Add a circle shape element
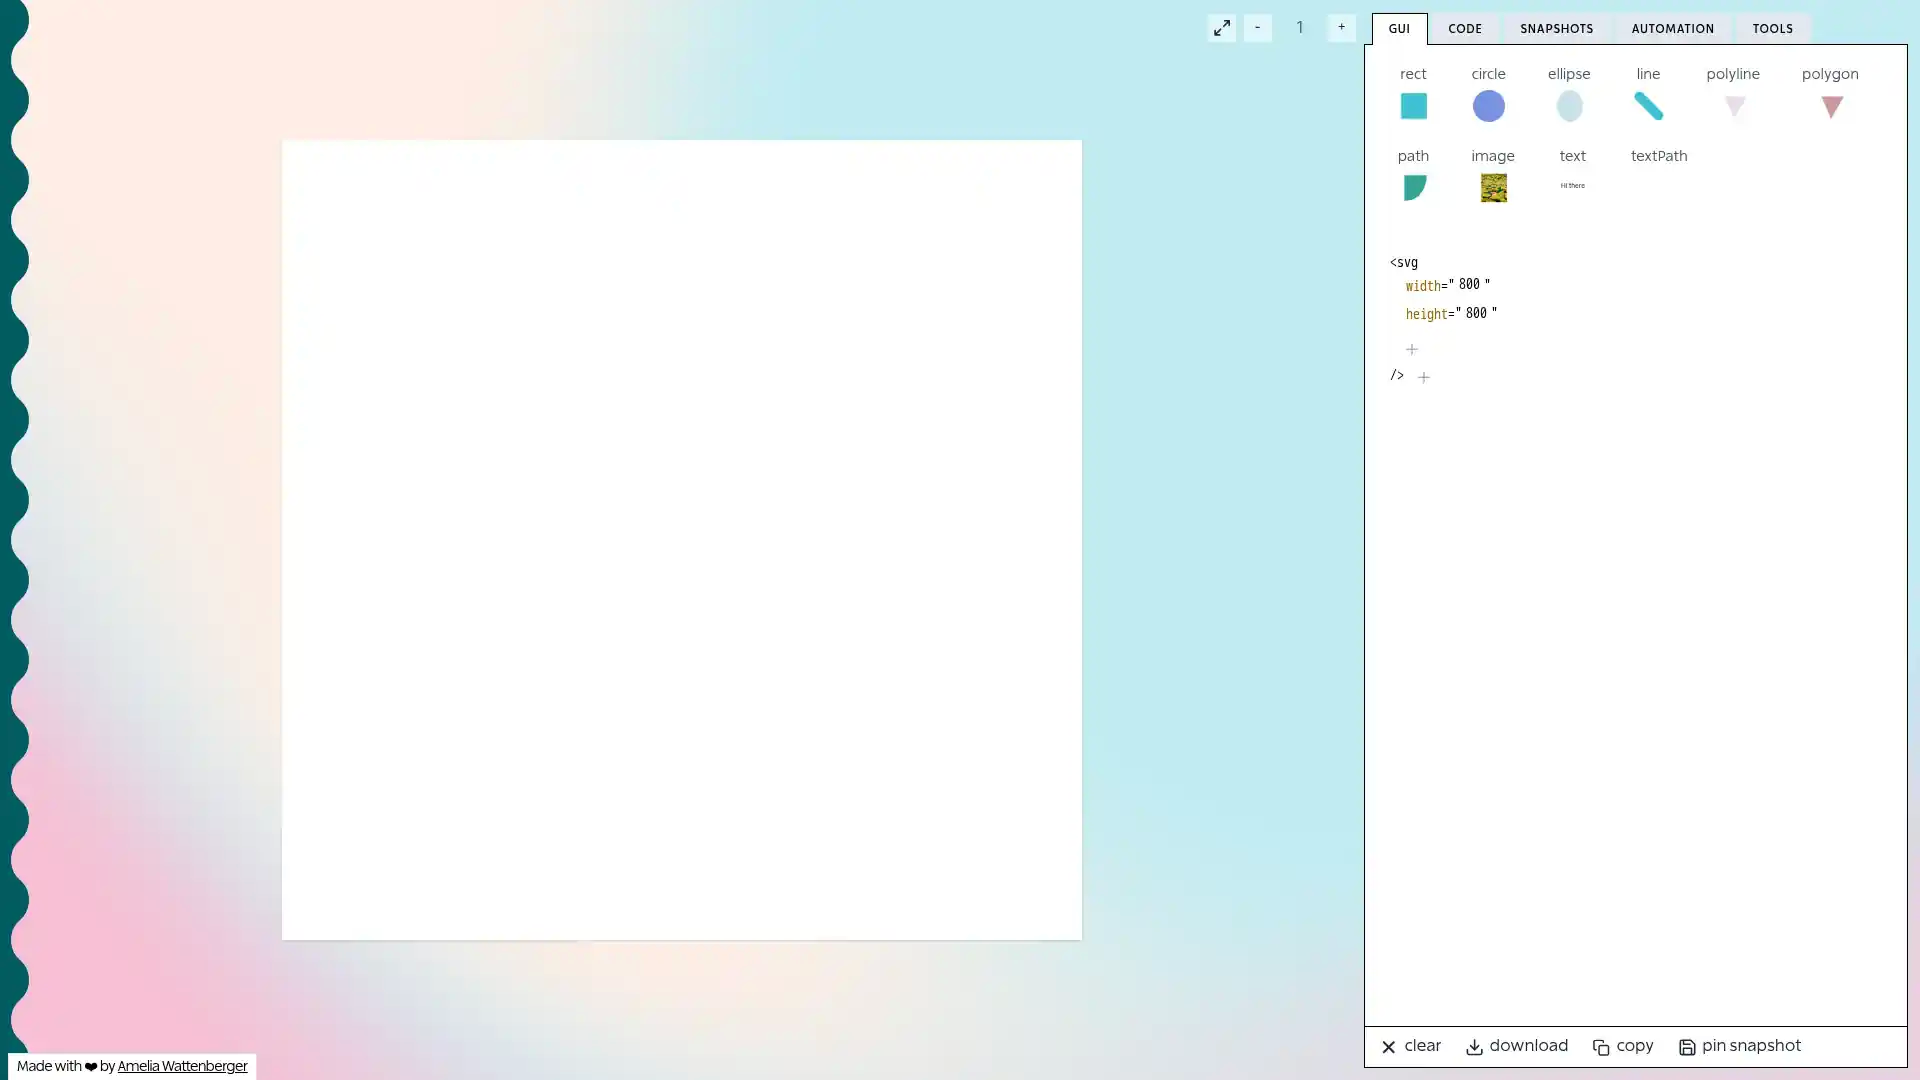 pyautogui.click(x=1488, y=105)
